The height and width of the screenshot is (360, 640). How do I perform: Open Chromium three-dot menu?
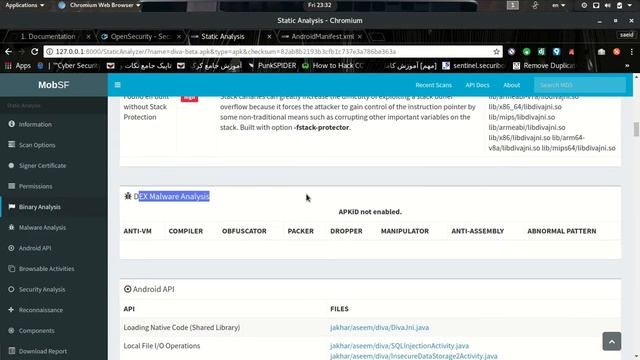tap(631, 51)
